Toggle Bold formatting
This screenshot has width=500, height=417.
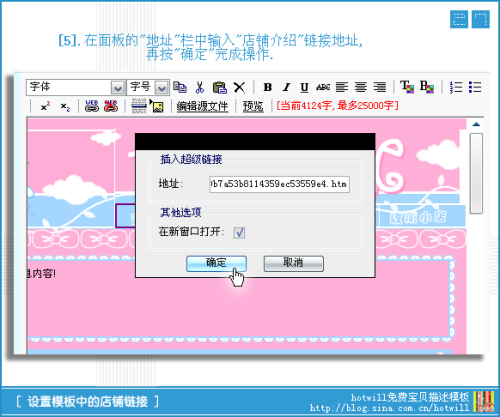coord(267,87)
